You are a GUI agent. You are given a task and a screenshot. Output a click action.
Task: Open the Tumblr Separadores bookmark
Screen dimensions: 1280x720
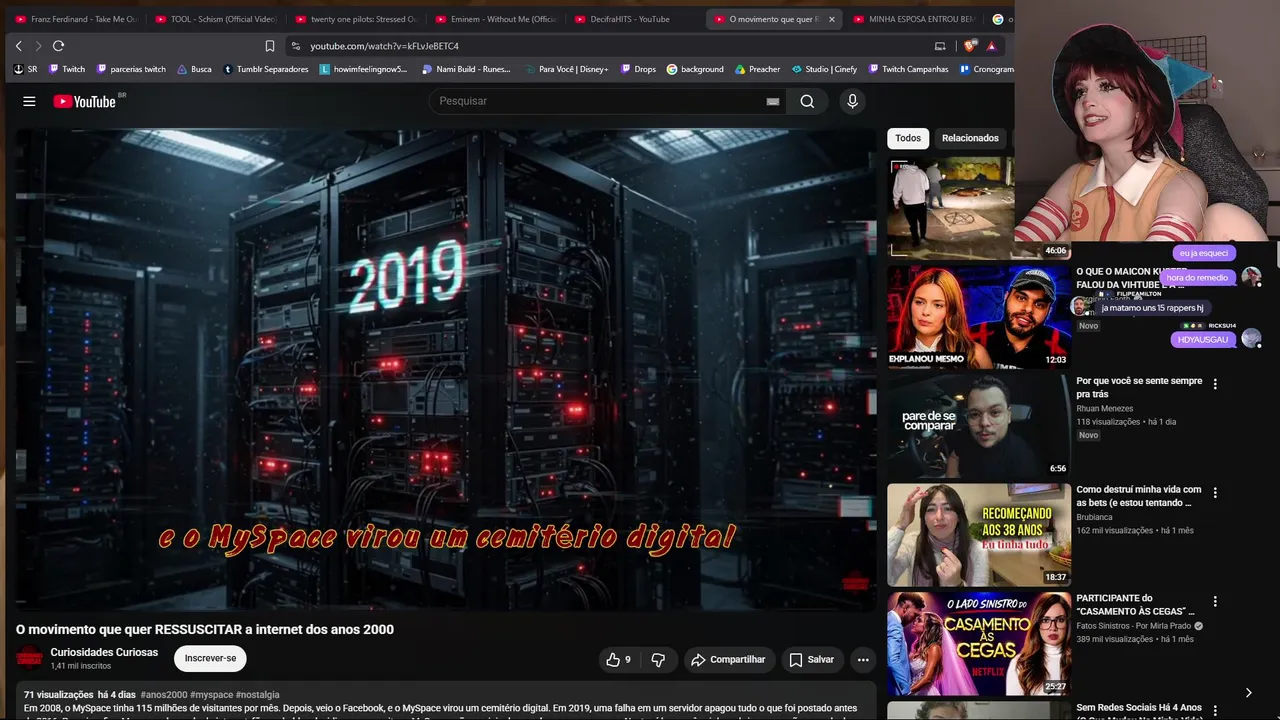click(266, 69)
